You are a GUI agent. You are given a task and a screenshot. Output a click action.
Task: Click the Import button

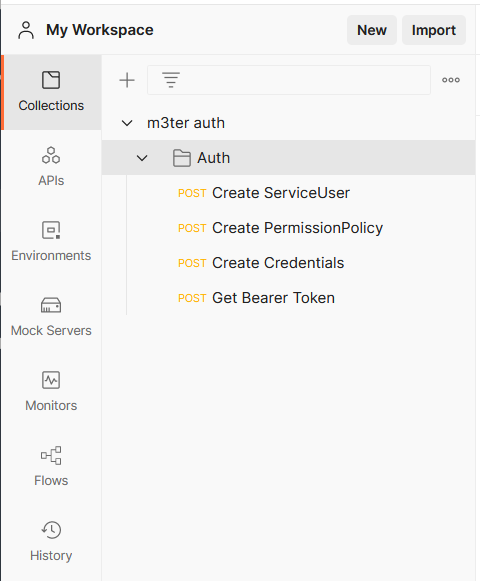[434, 30]
